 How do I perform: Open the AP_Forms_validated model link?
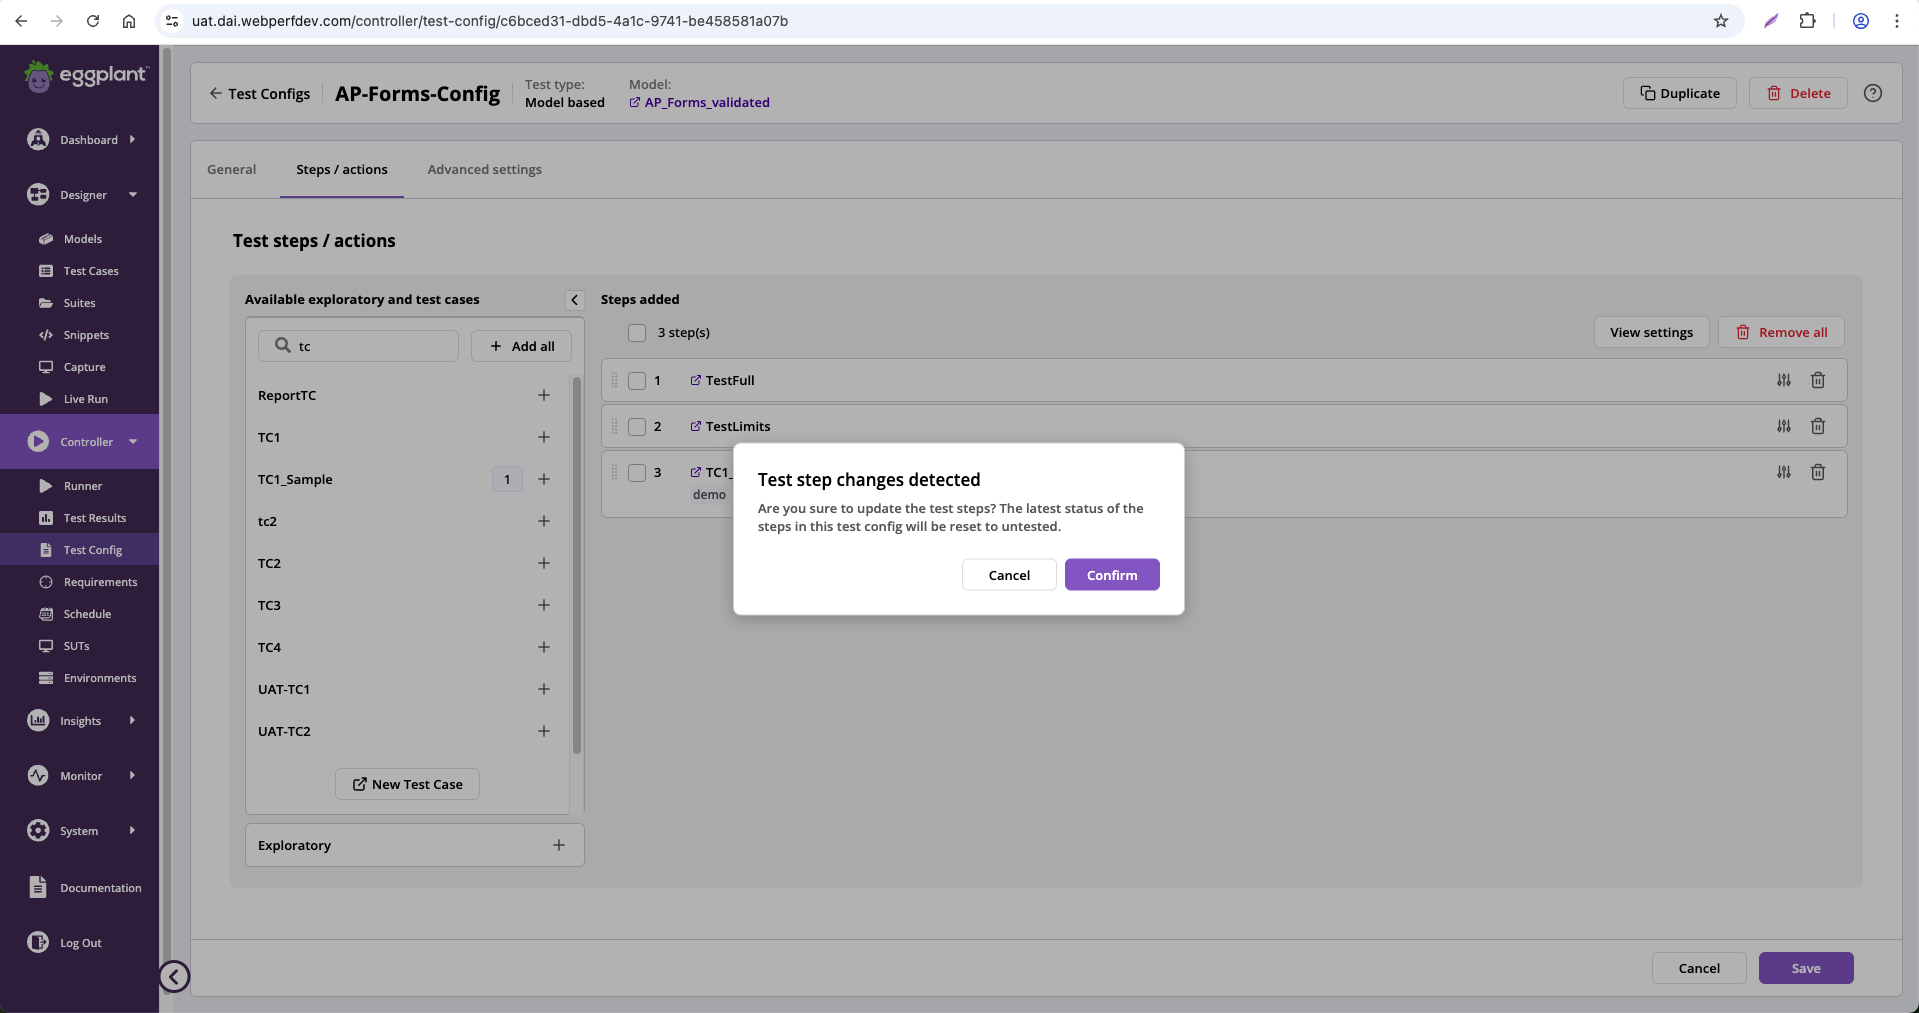coord(699,102)
